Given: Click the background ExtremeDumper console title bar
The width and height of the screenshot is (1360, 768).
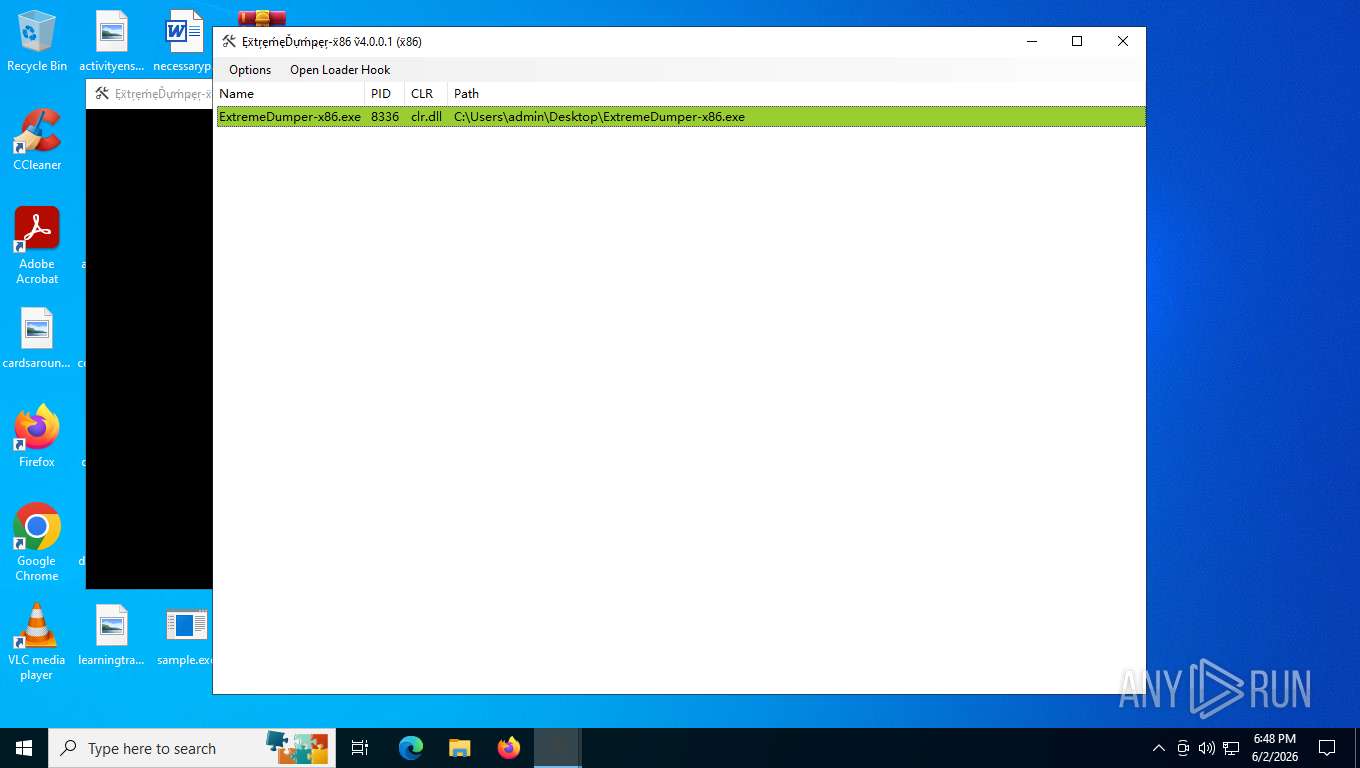Looking at the screenshot, I should 150,94.
